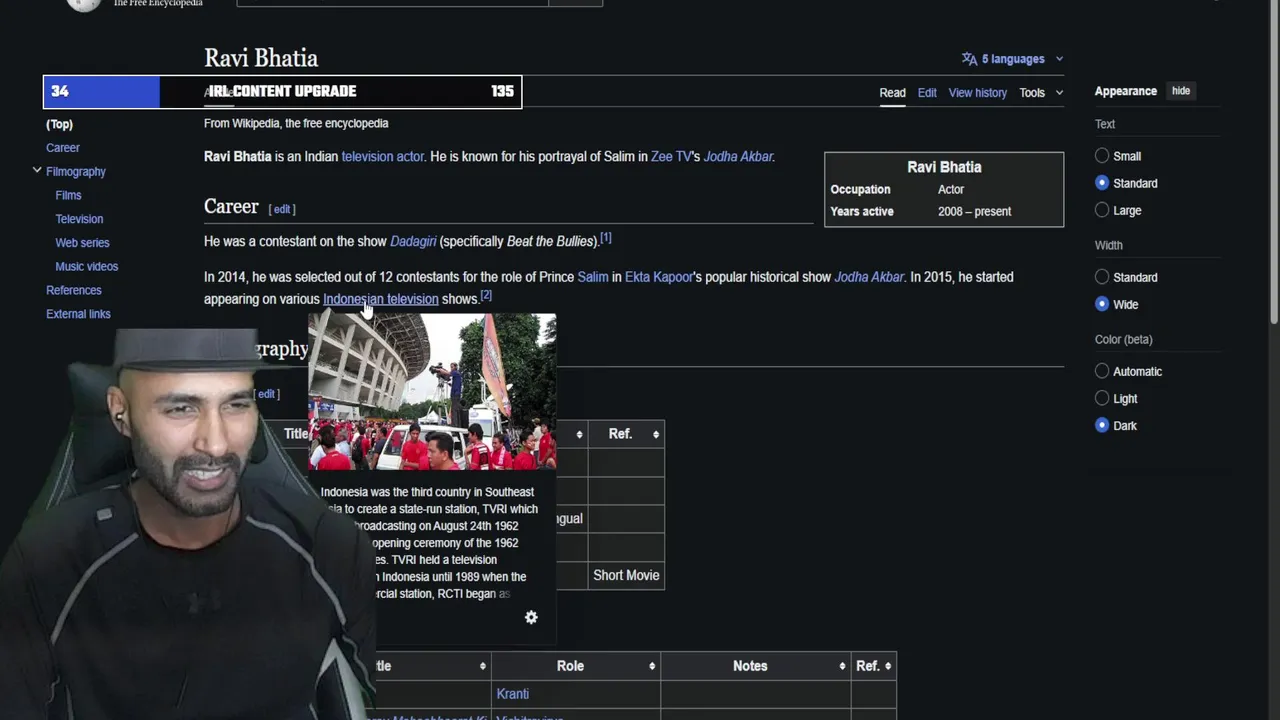Go to Films in the contents sidebar
Screen dimensions: 1280x720
68,195
